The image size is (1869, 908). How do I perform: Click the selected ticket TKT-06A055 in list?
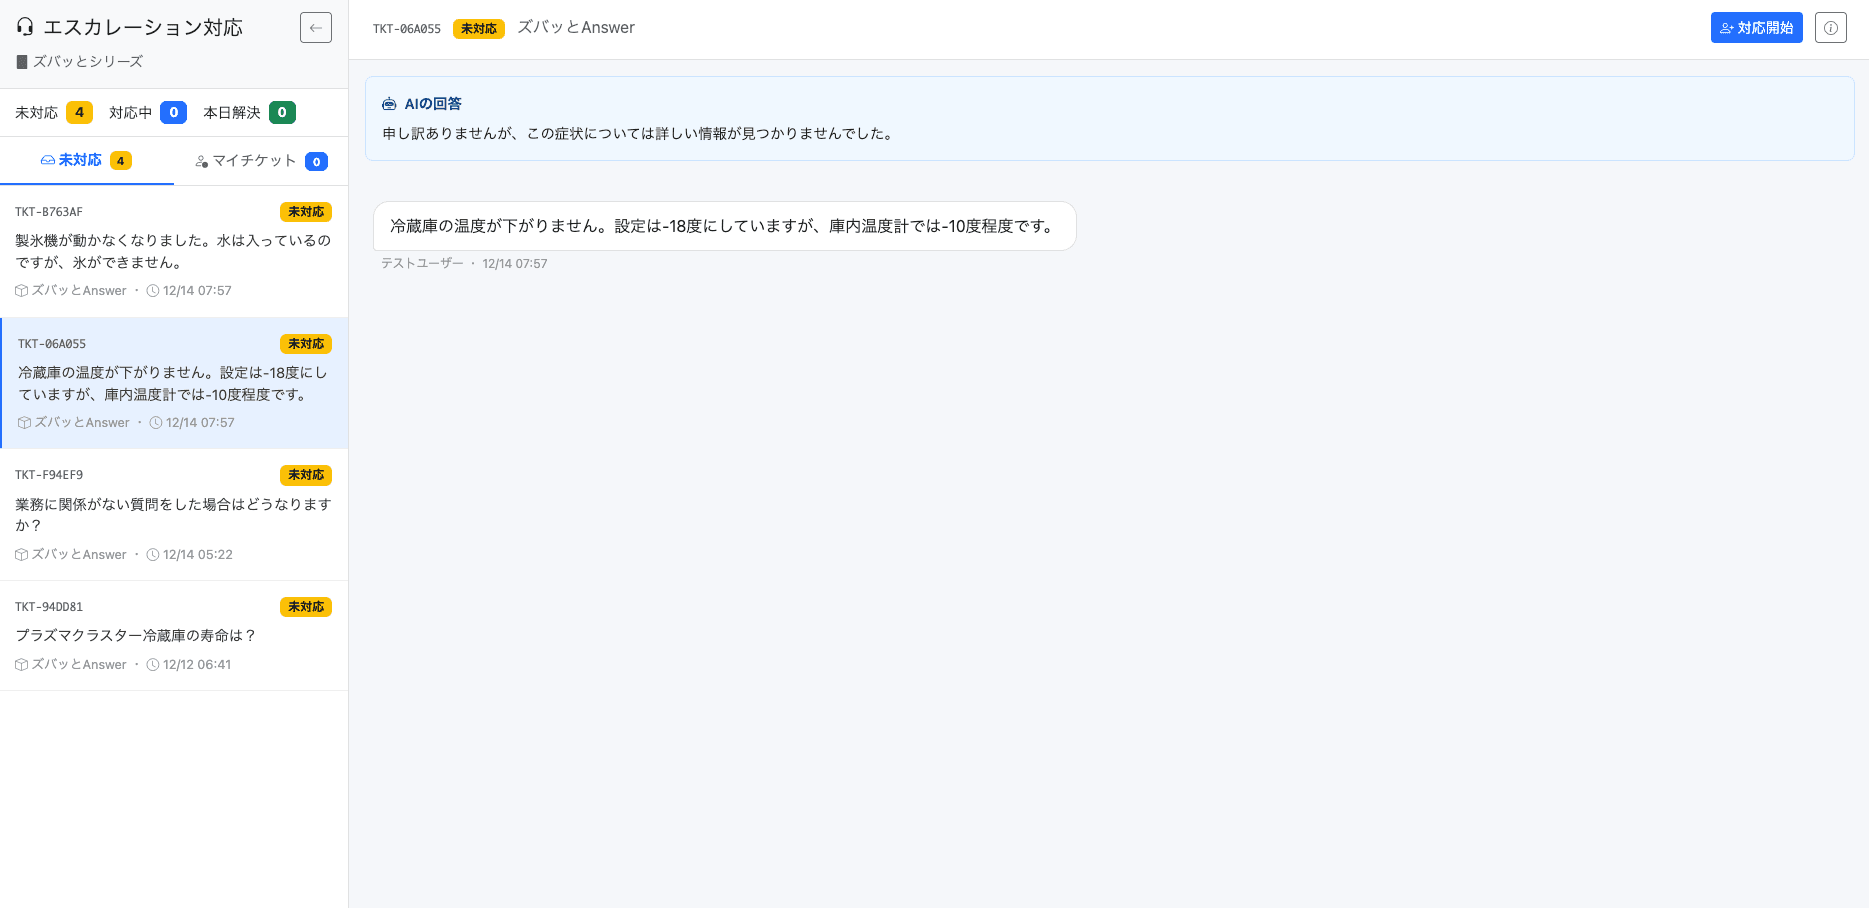[173, 384]
